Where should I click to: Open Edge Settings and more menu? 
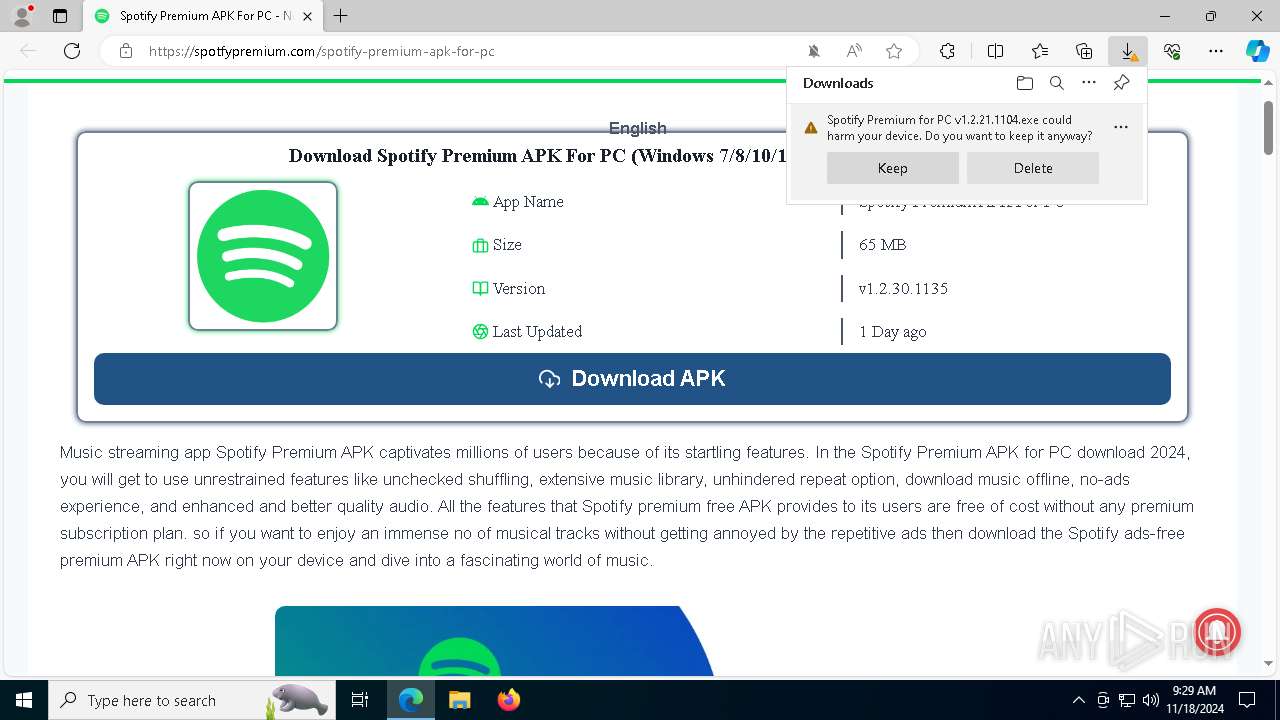click(x=1216, y=51)
